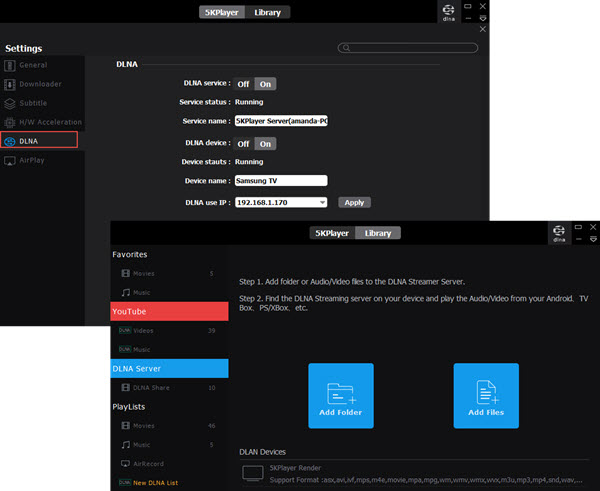Open PlayLists Movies film icon
Image resolution: width=600 pixels, height=491 pixels.
click(126, 425)
